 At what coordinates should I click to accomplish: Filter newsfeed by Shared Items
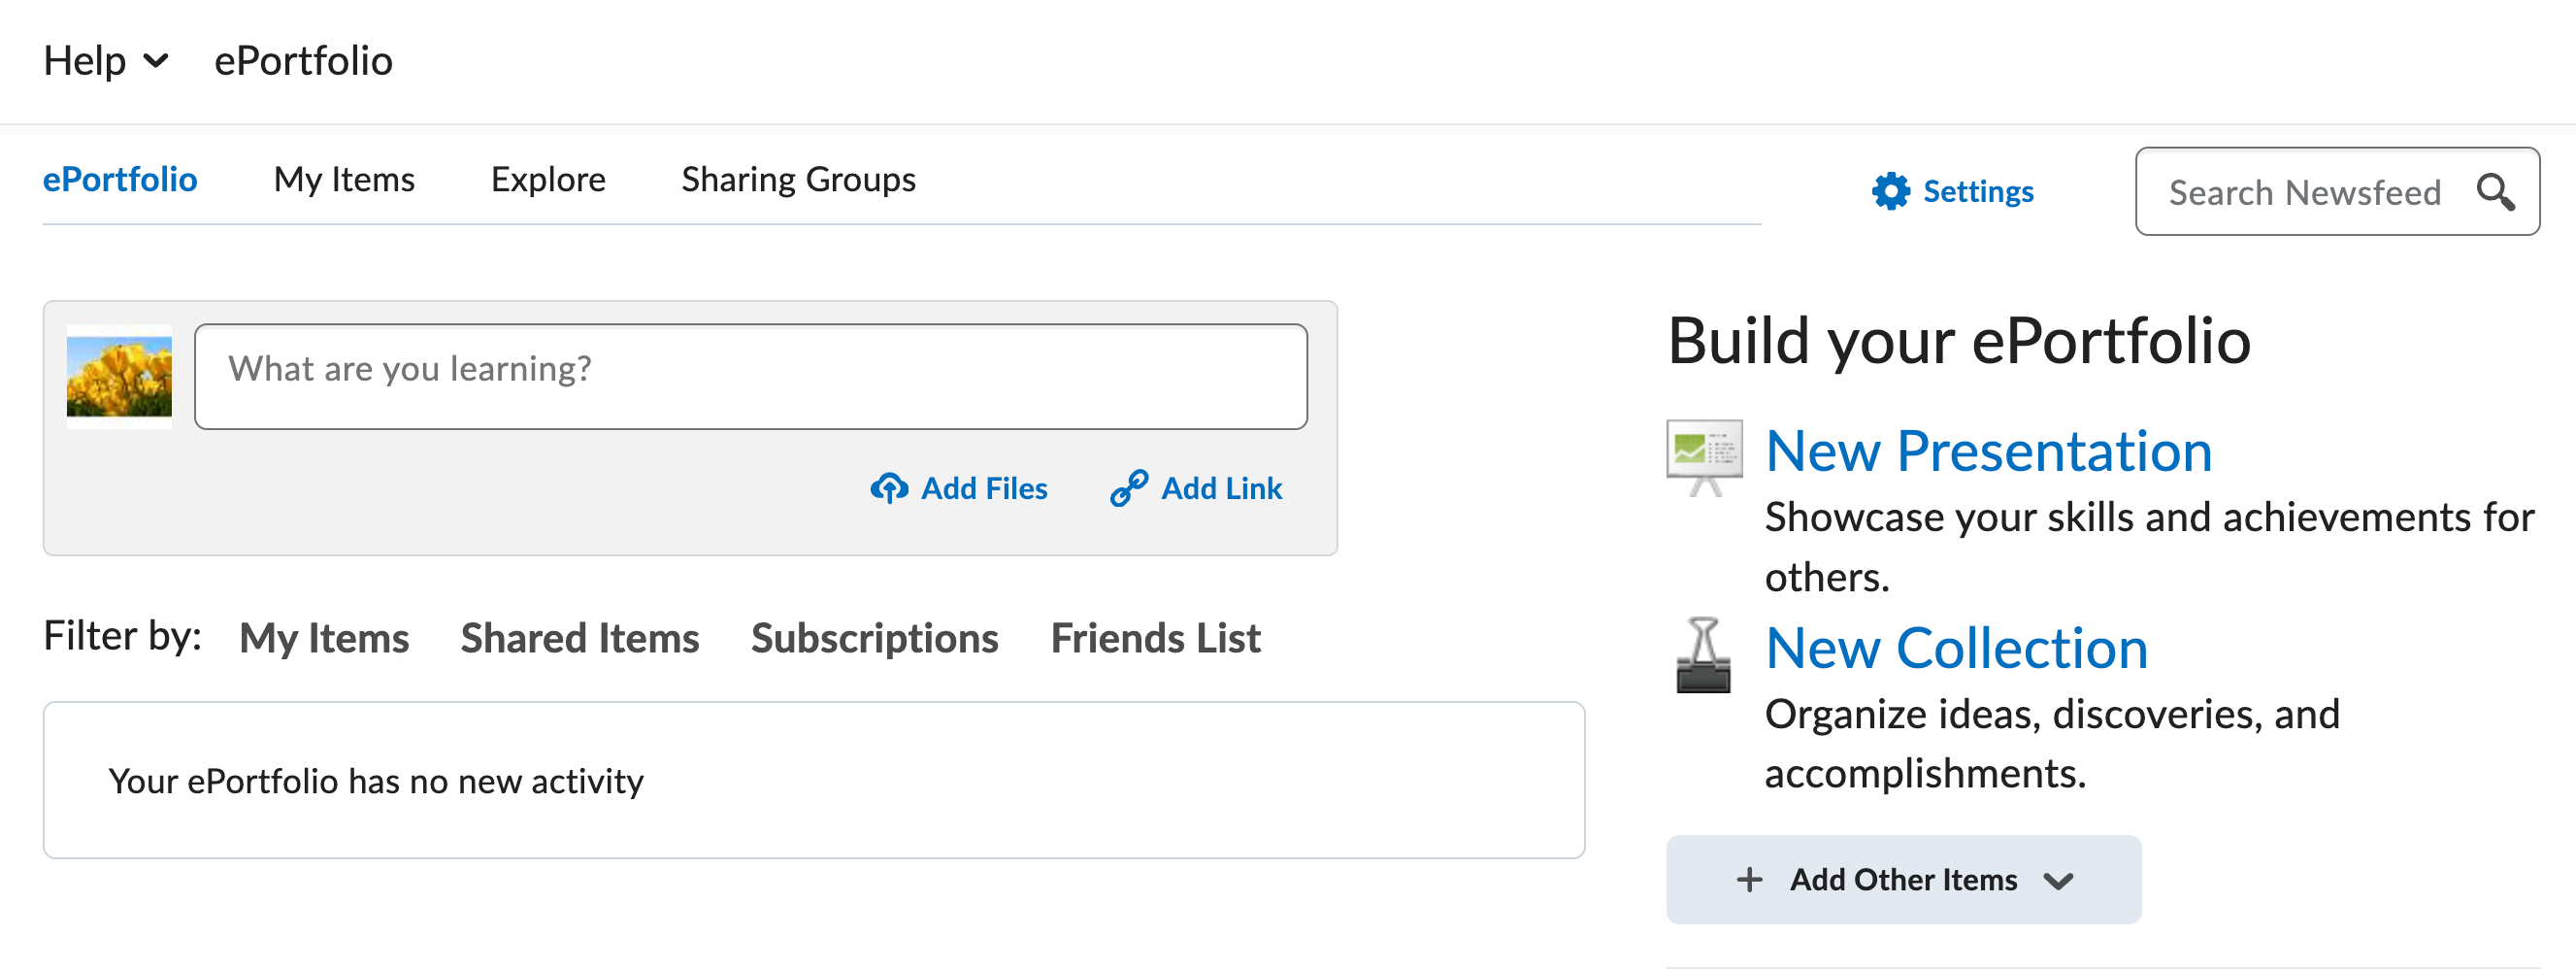[x=580, y=638]
